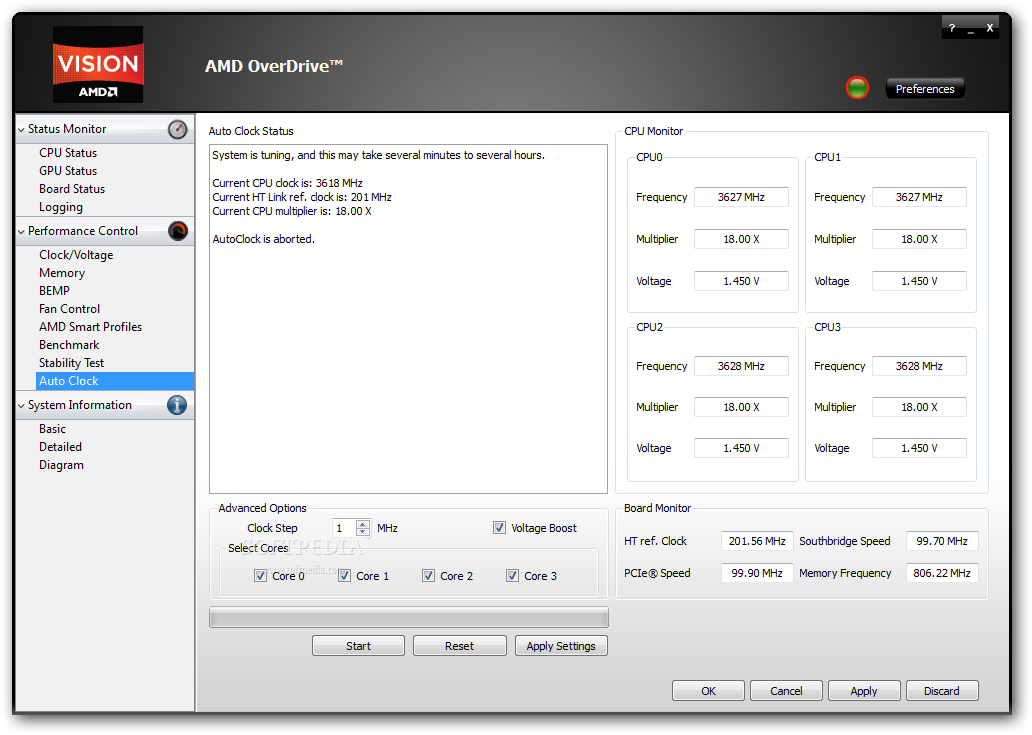This screenshot has height=735, width=1032.
Task: Click the CPU3 Multiplier field
Action: (919, 407)
